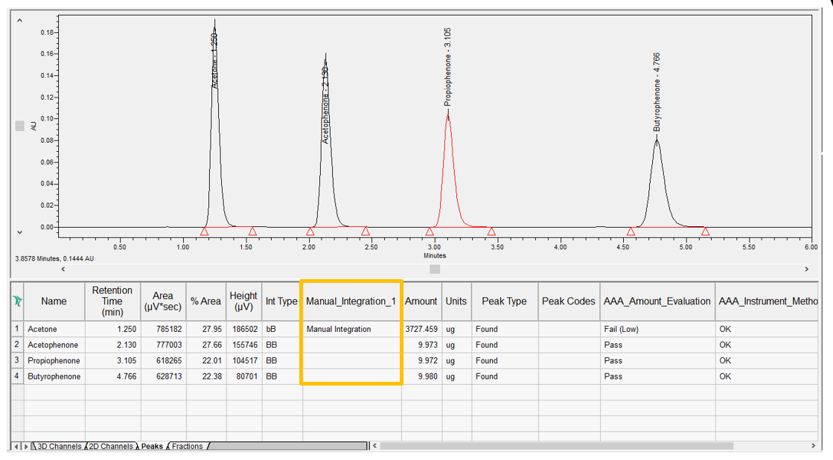This screenshot has width=833, height=460.
Task: Click the vertical axis scroll up arrow
Action: 19,15
